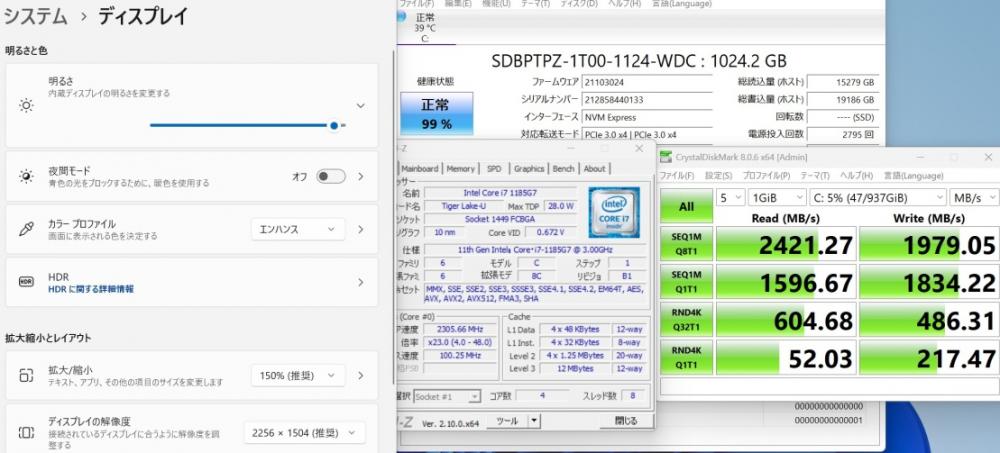Click the brightness sun icon

pos(26,106)
